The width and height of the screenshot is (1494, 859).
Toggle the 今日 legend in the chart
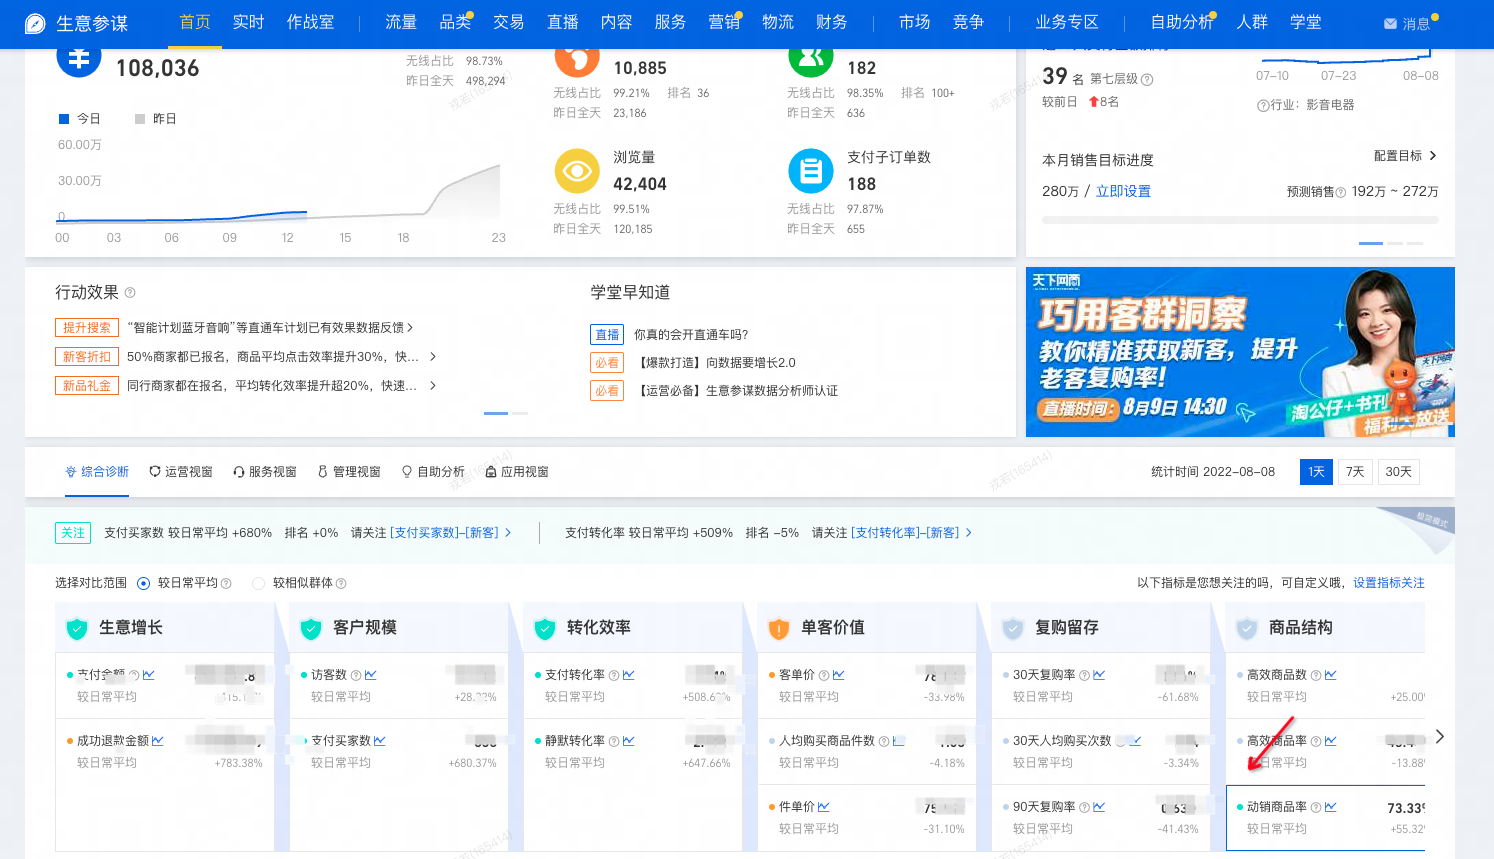[80, 119]
